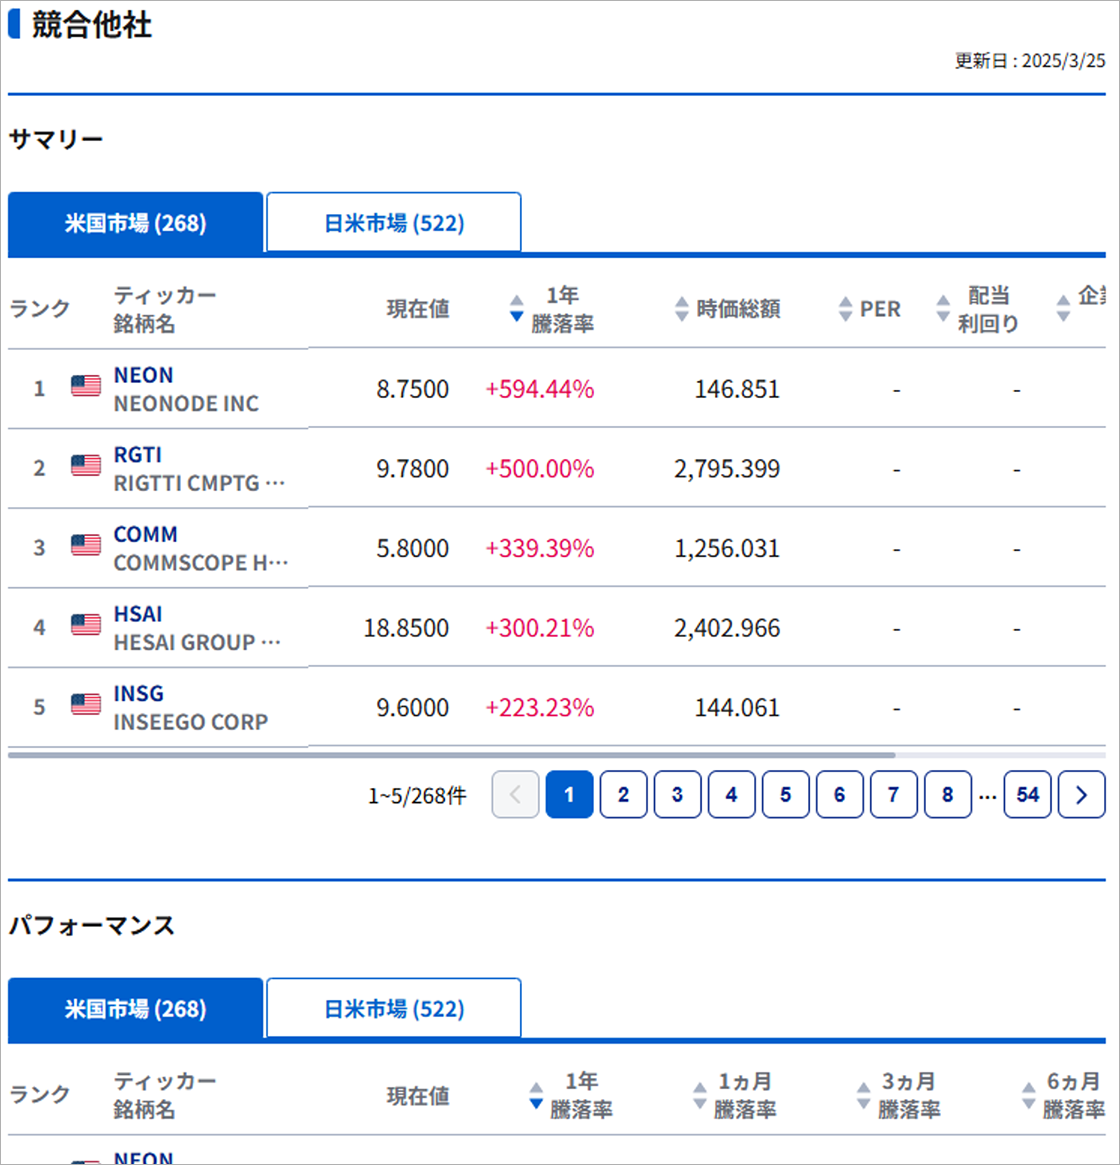Click the disabled previous page arrow

[x=515, y=795]
